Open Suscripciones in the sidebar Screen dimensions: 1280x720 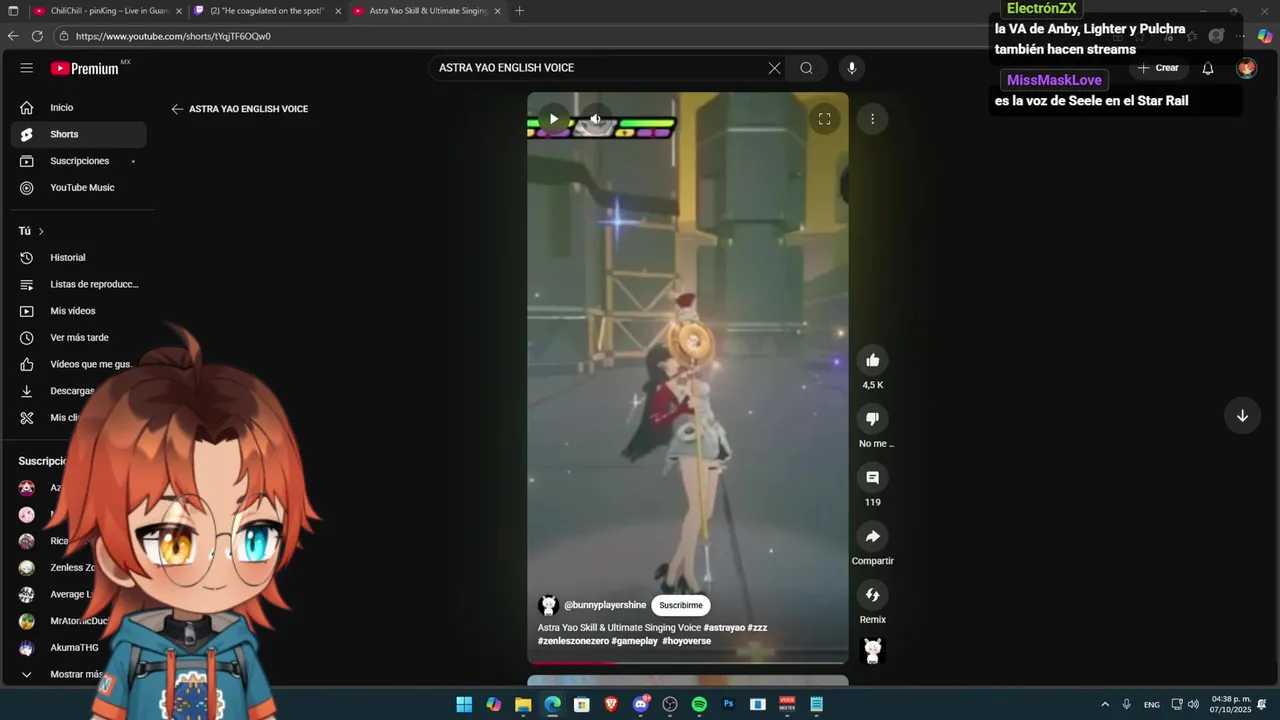click(x=78, y=161)
